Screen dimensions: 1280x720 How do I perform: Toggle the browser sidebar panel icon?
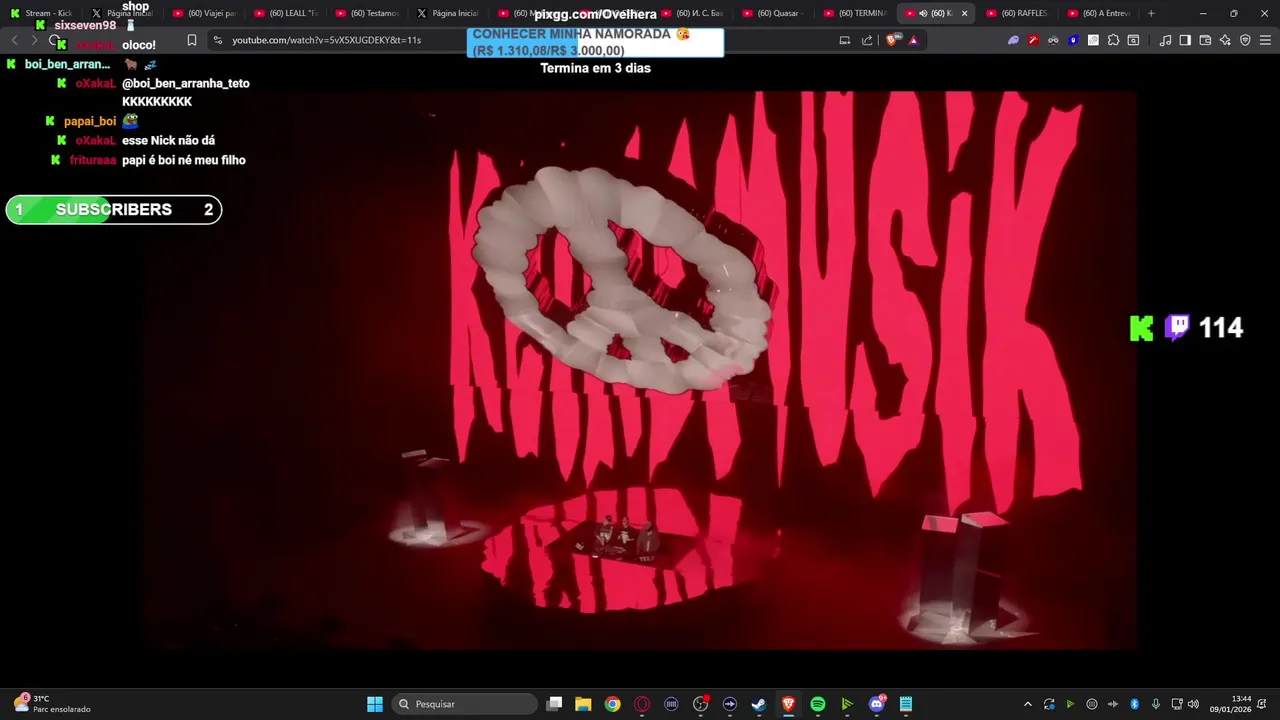click(1185, 40)
